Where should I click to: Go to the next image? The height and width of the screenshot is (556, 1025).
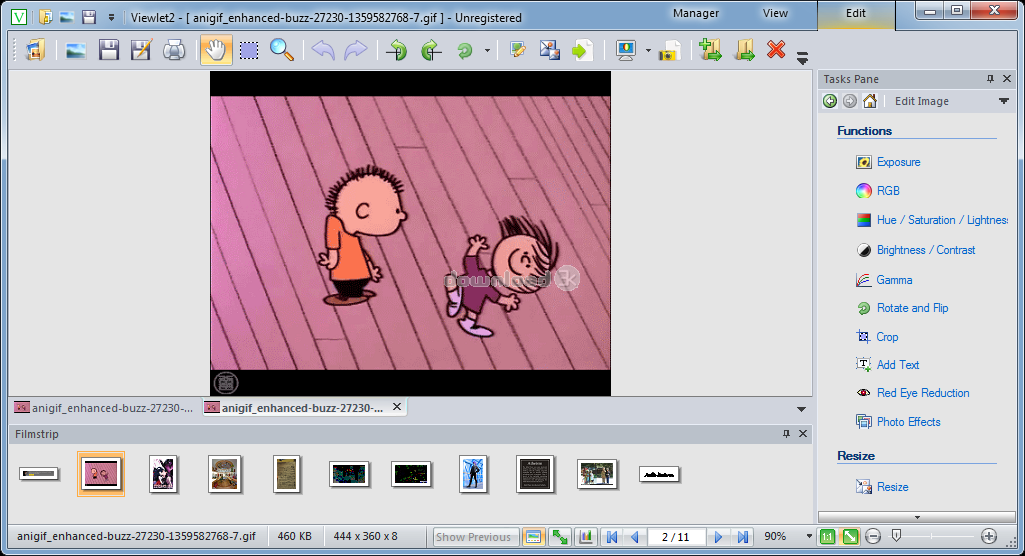coord(718,537)
